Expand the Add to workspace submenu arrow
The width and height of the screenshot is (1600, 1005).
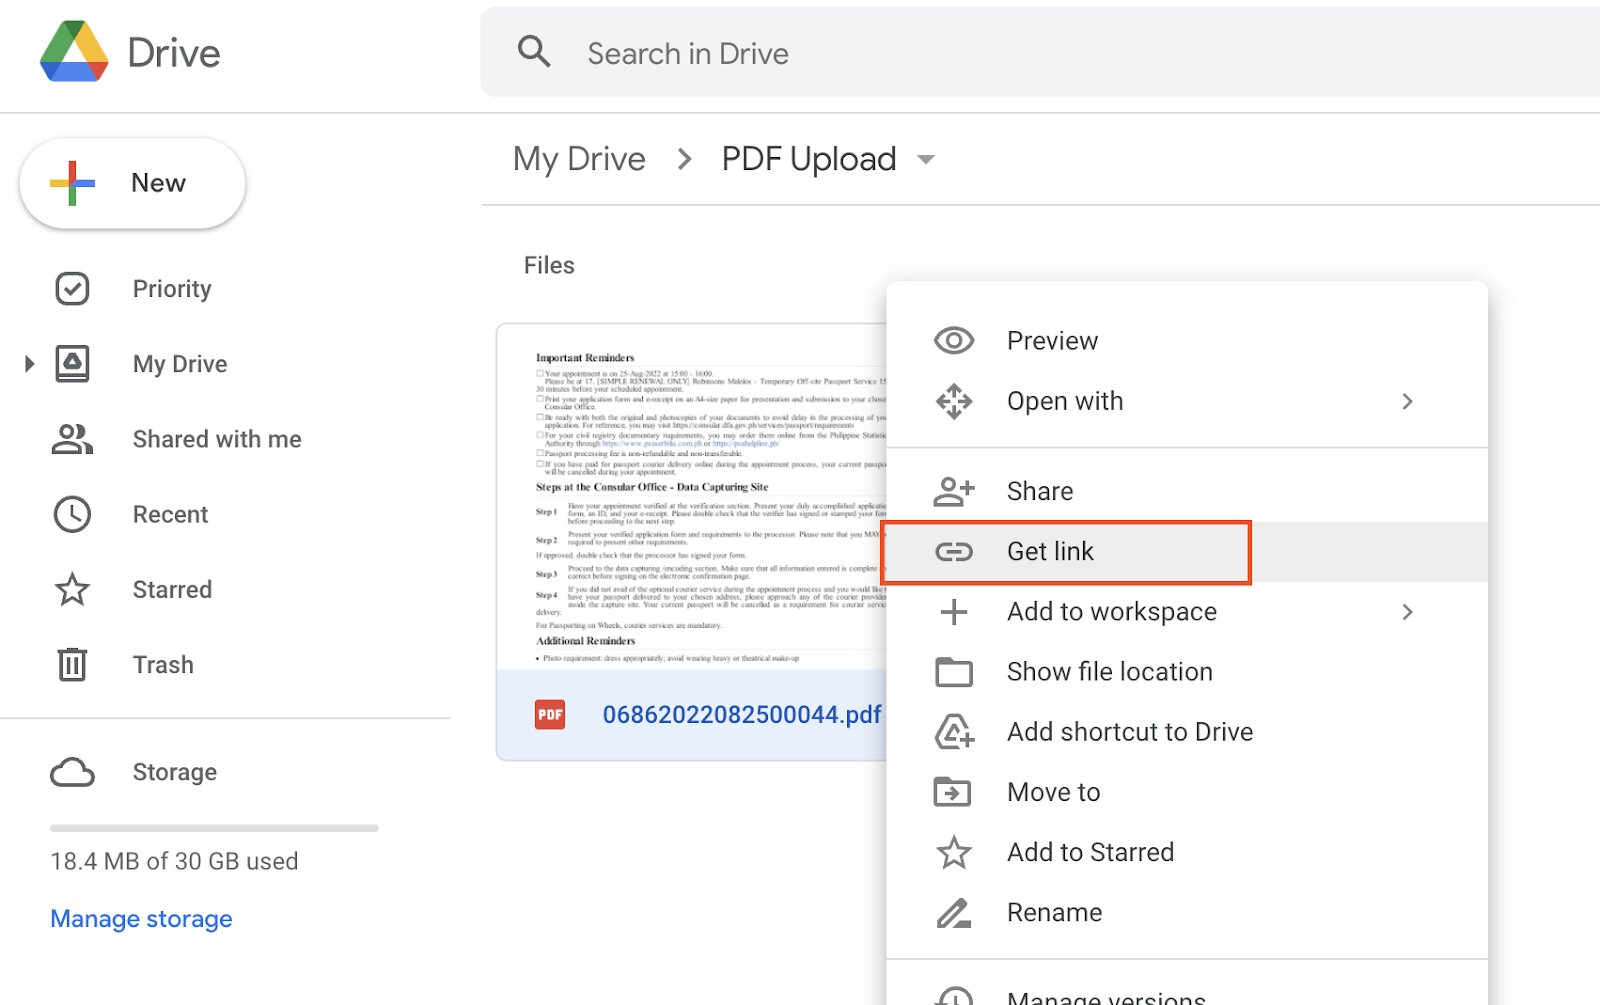pos(1407,612)
